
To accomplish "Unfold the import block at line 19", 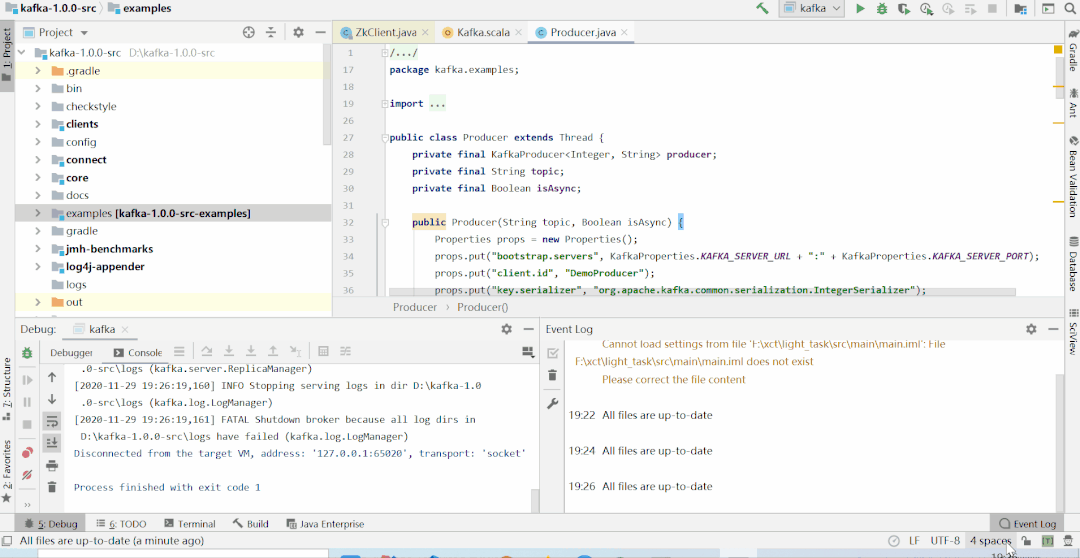I will coord(384,104).
